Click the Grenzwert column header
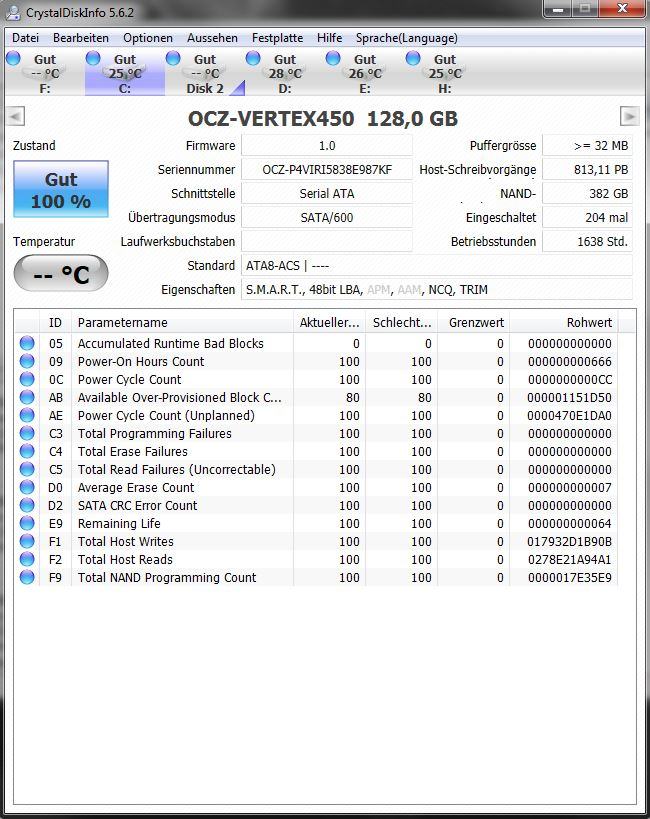The width and height of the screenshot is (650, 819). 474,323
